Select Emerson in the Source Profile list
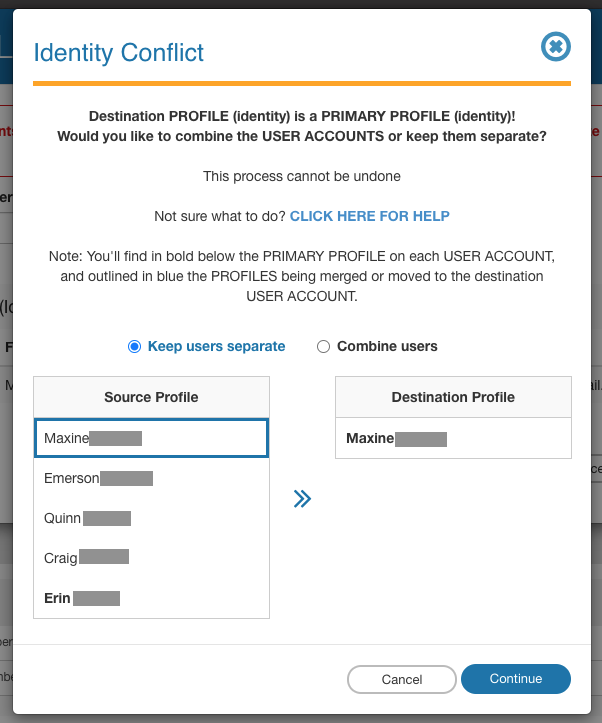602x723 pixels. pos(151,478)
